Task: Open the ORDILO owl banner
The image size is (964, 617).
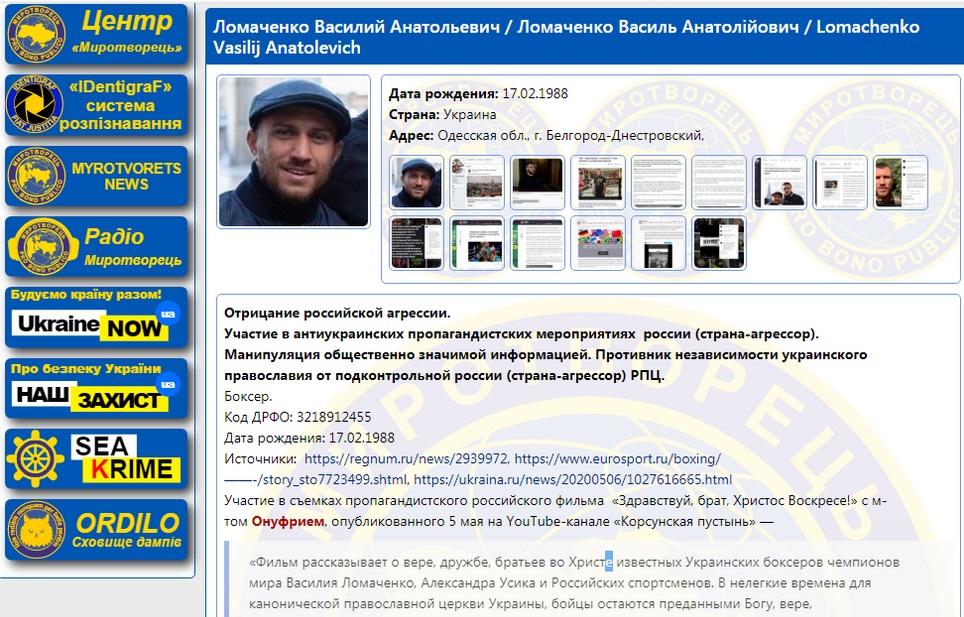Action: pos(96,530)
